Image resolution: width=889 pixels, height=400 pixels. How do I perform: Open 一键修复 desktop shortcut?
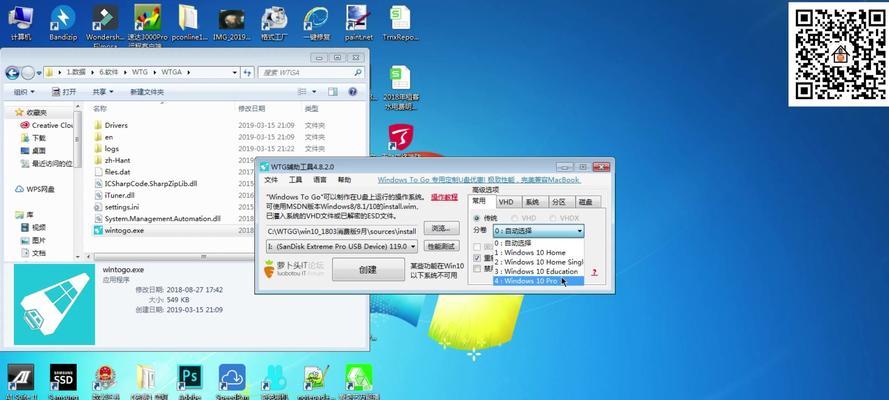click(317, 22)
